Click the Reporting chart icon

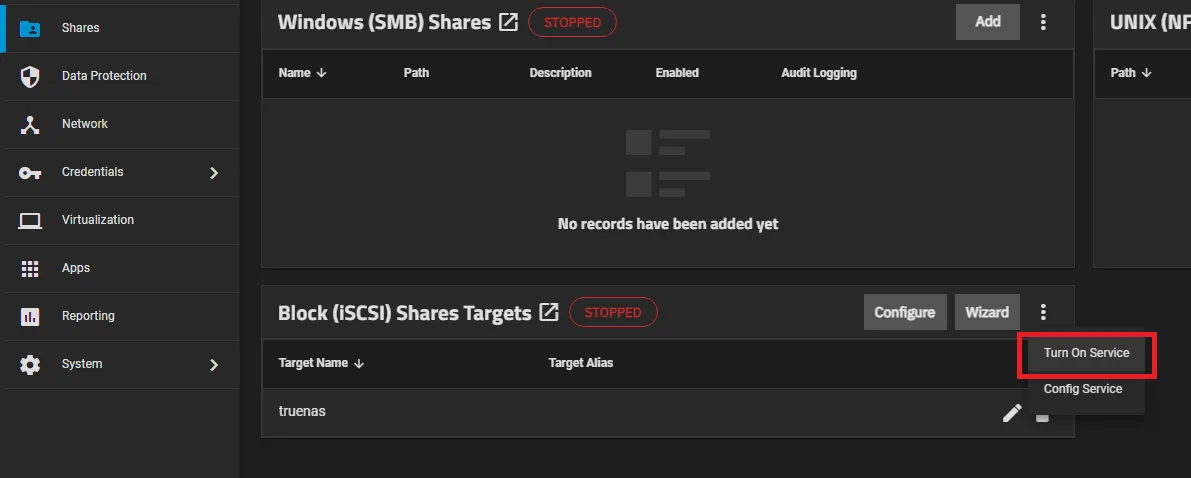[x=30, y=316]
